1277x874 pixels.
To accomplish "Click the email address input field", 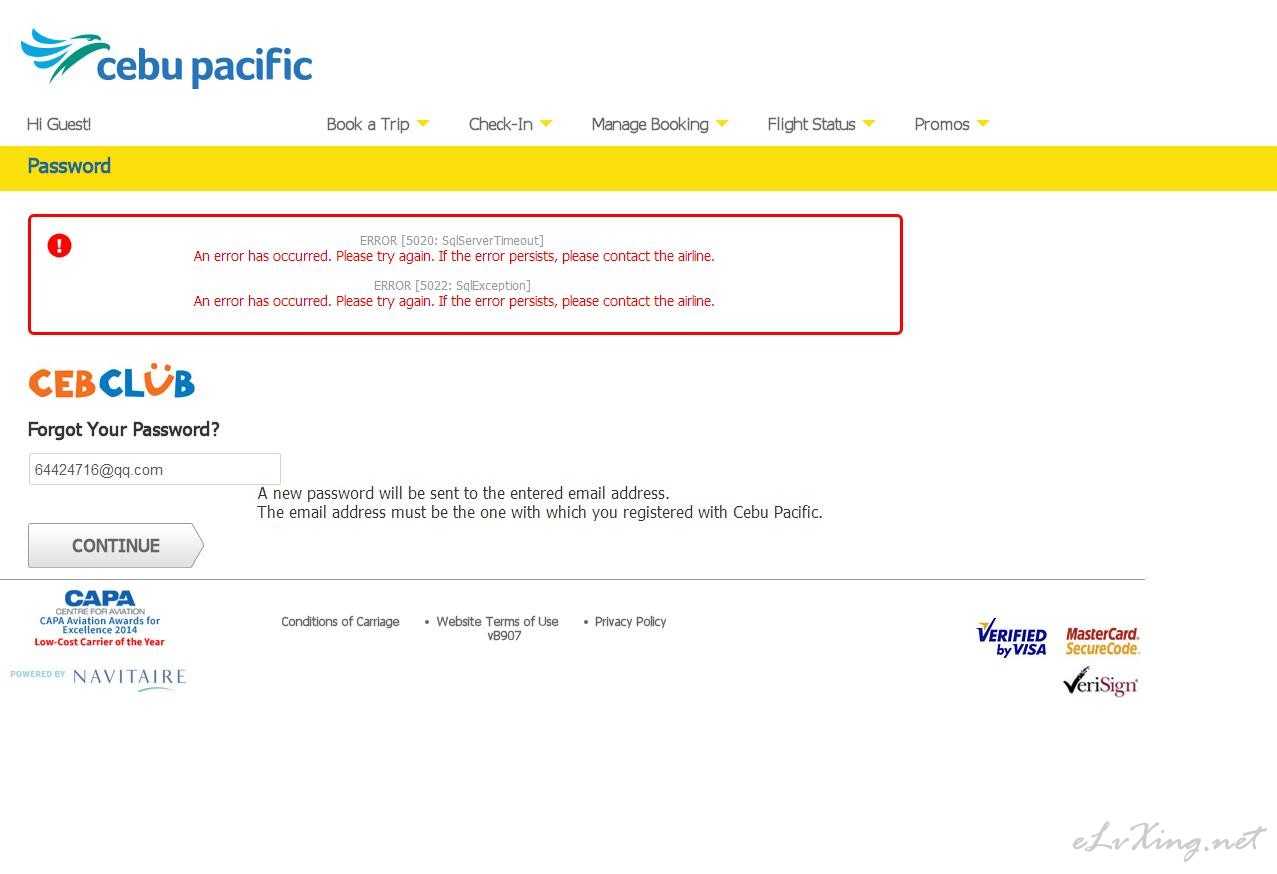I will pos(154,469).
